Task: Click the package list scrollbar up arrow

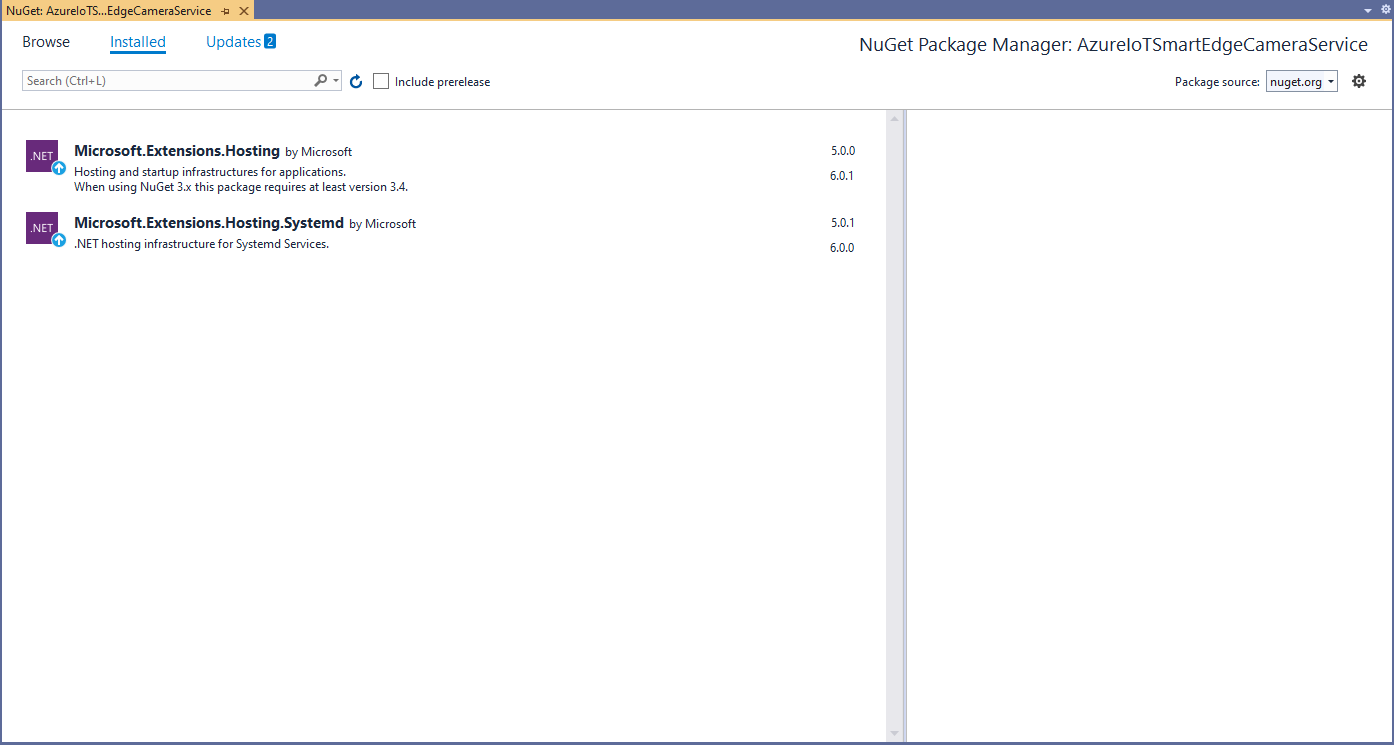Action: [x=894, y=119]
